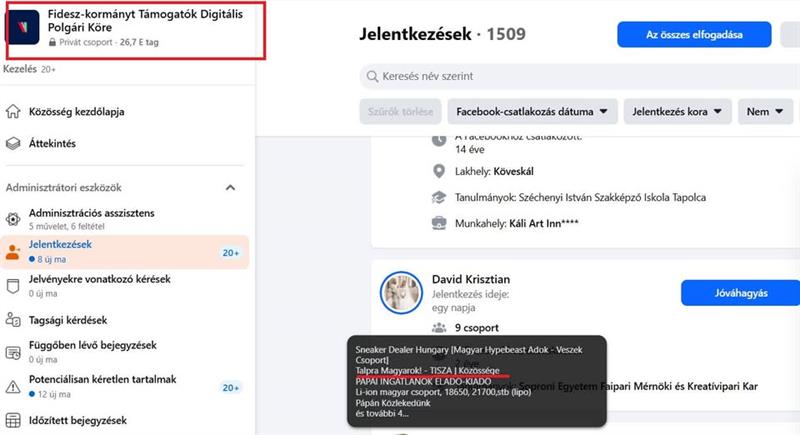
Task: Open Potenciálisan kéretlen tartalmak warning icon
Action: point(13,386)
